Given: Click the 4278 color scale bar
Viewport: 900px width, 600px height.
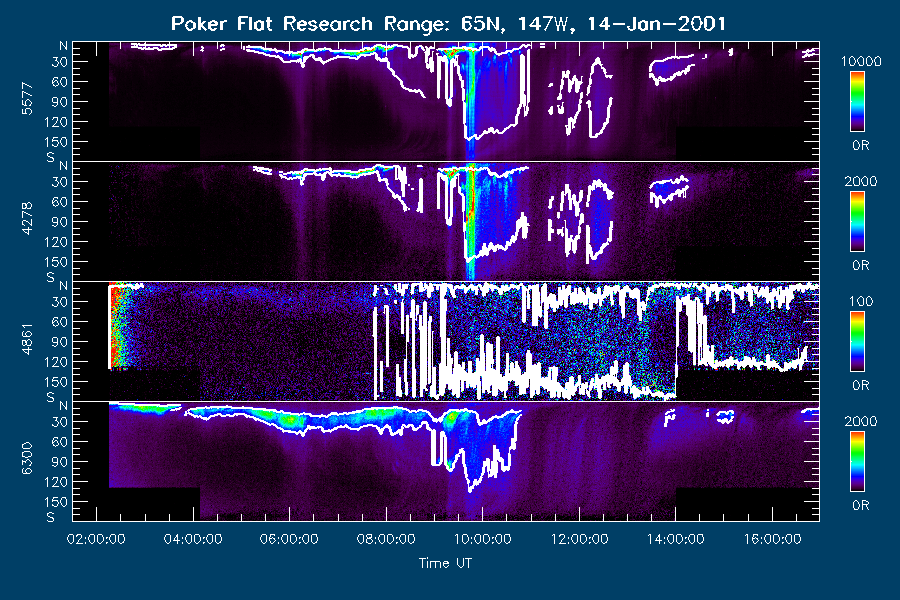Looking at the screenshot, I should pos(857,221).
